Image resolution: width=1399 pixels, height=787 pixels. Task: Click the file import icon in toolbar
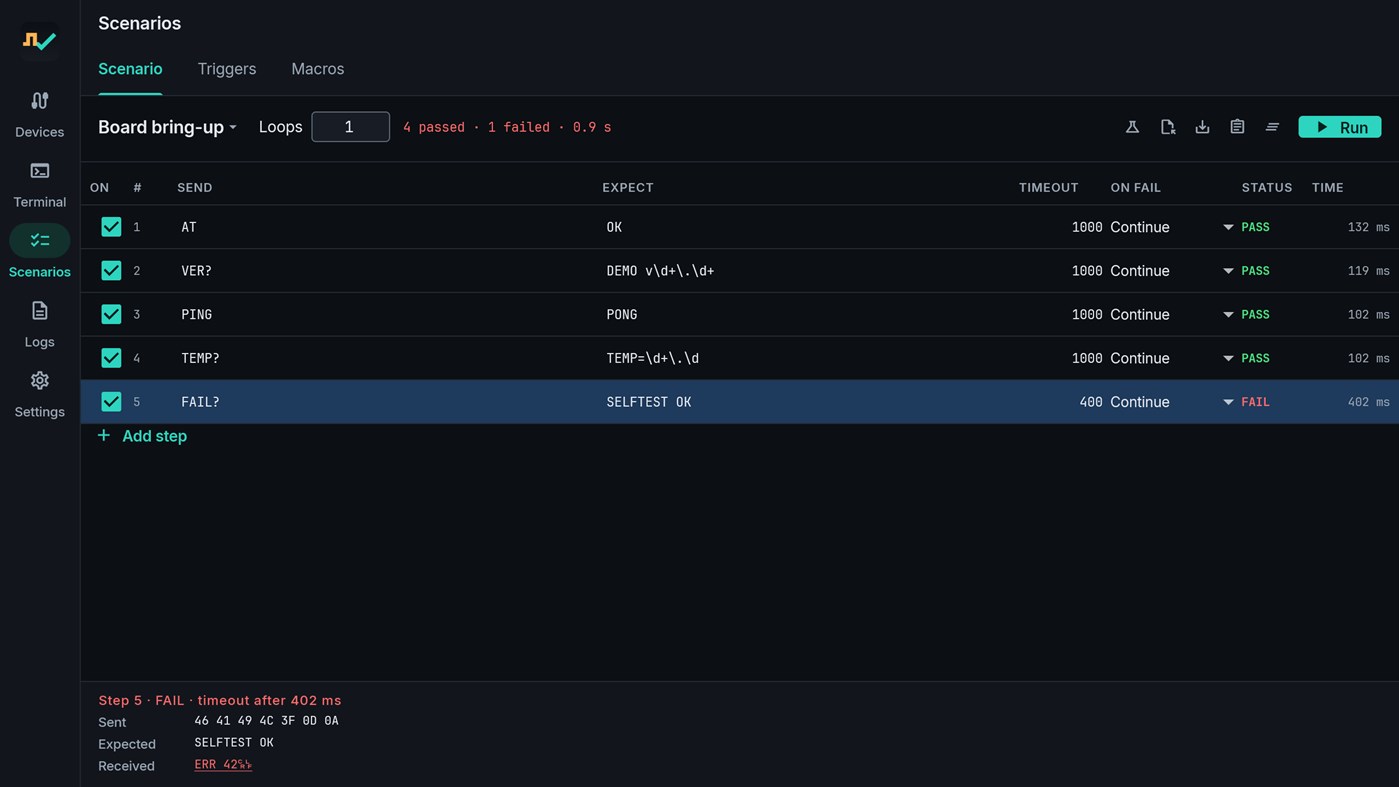pos(1167,127)
